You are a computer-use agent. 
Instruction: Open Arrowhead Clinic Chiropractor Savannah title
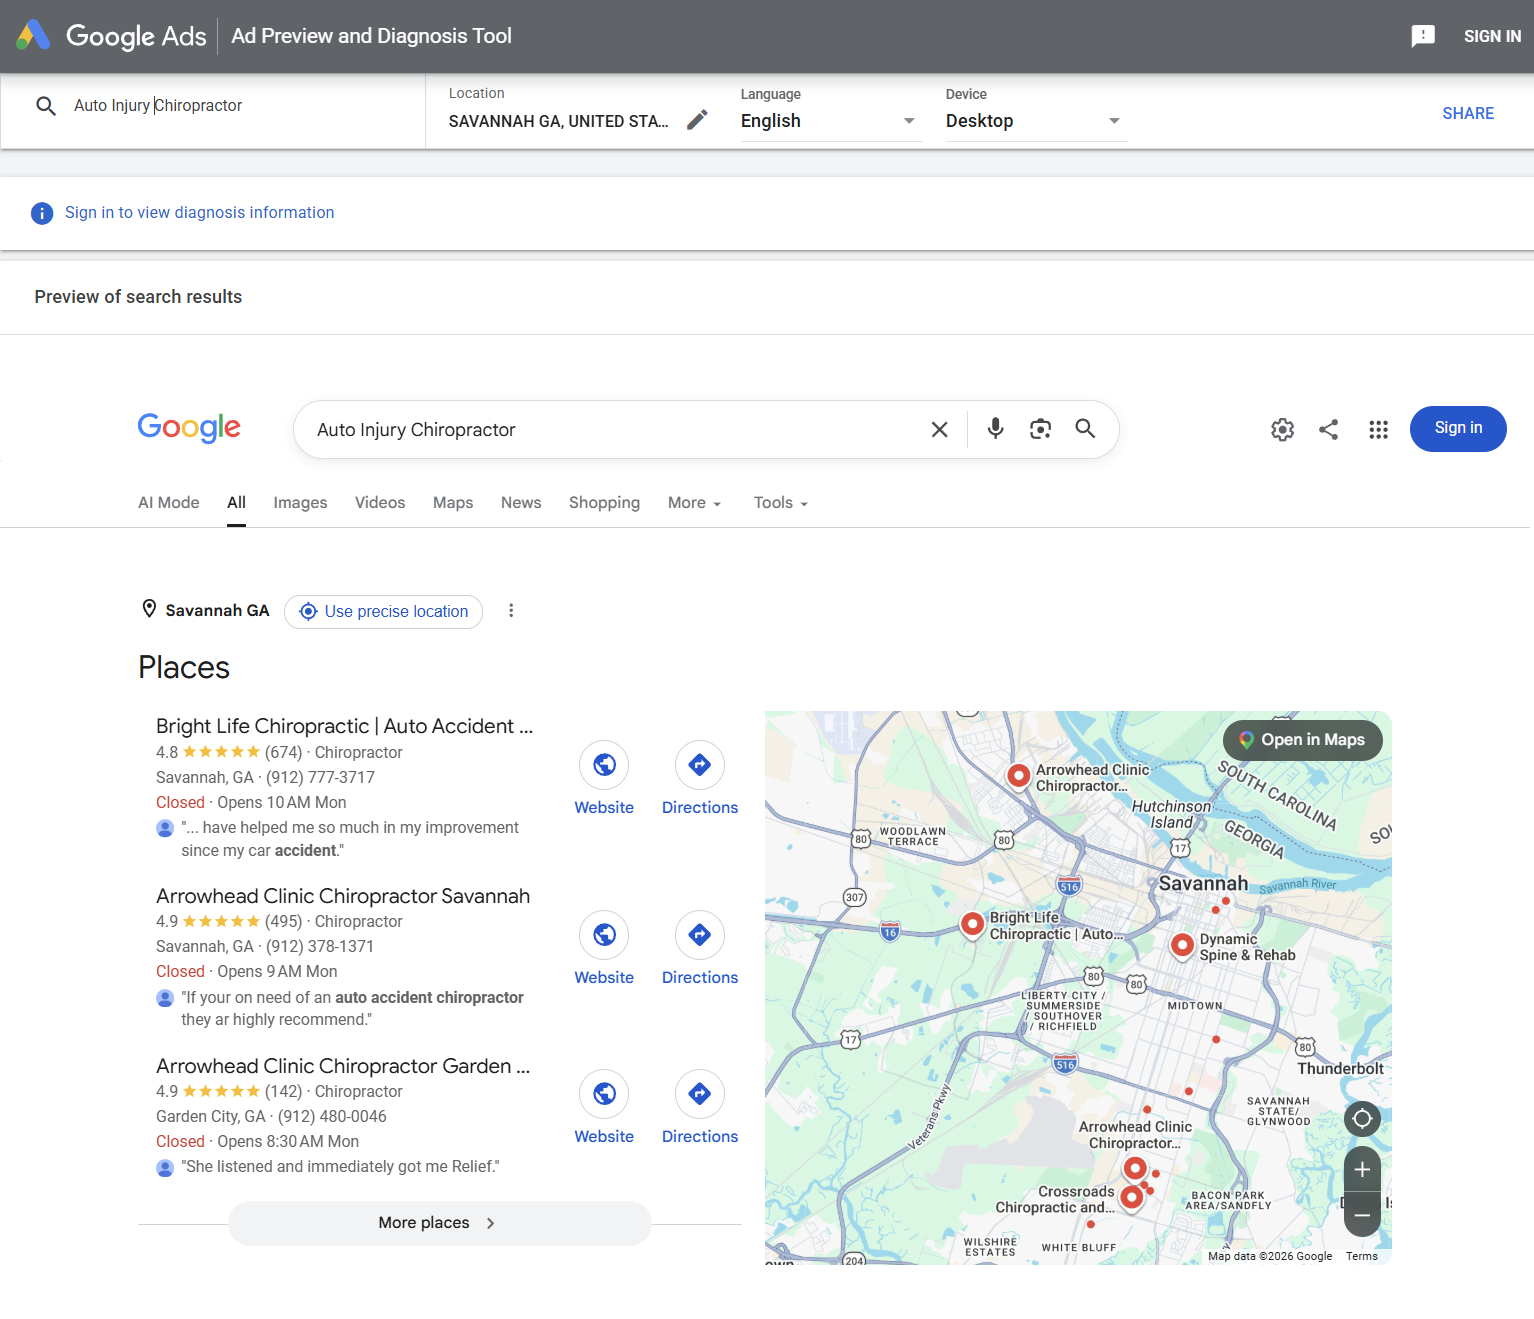(343, 896)
